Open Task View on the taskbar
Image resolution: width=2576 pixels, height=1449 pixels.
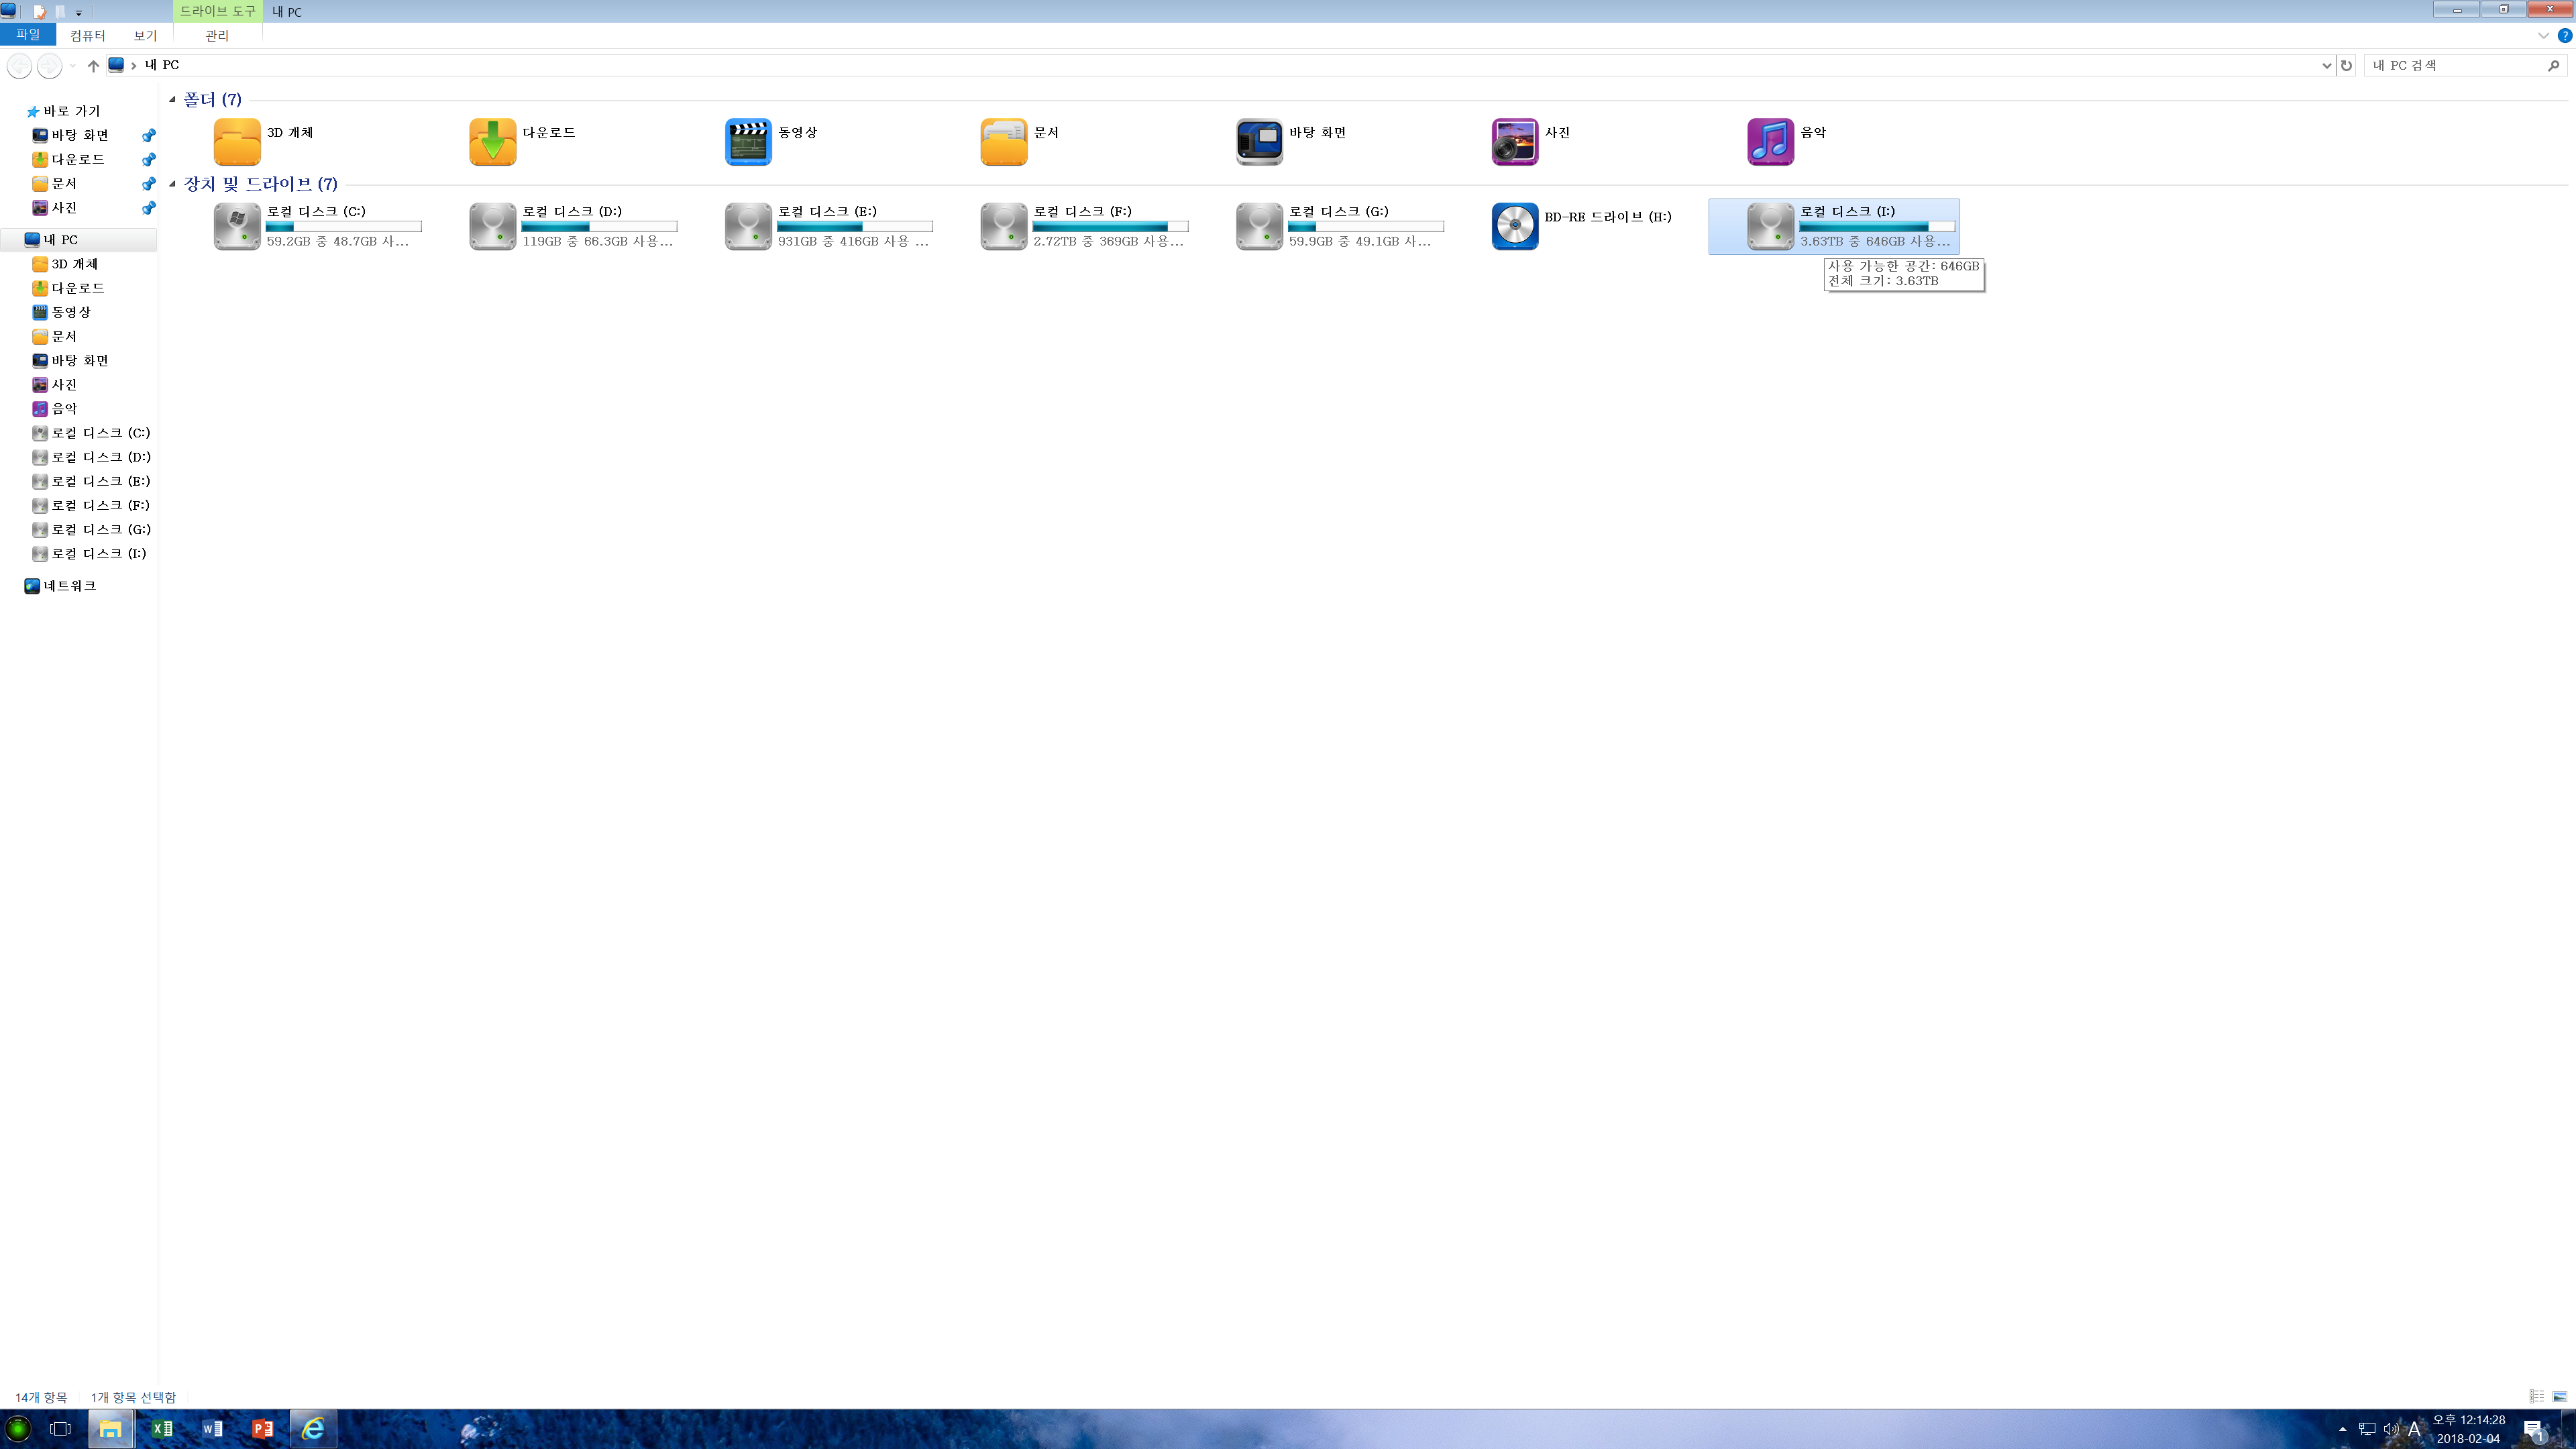(x=60, y=1429)
